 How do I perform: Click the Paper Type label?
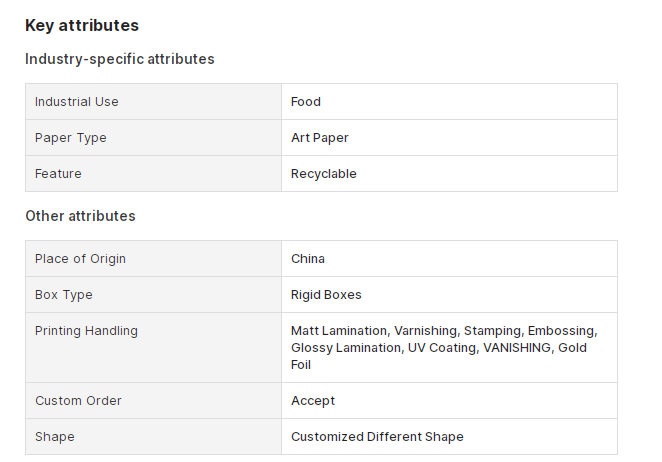[x=71, y=138]
